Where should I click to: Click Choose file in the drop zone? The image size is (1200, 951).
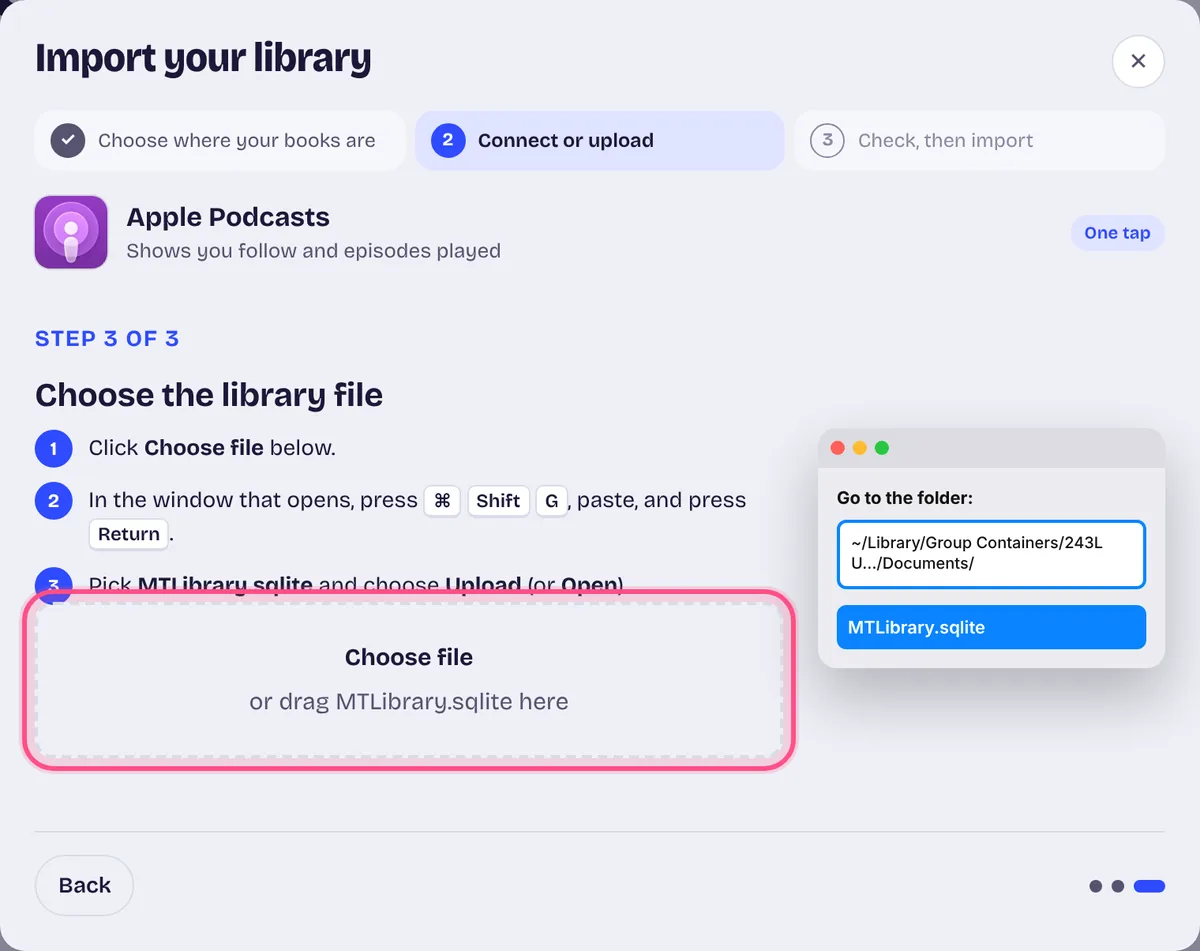point(409,657)
